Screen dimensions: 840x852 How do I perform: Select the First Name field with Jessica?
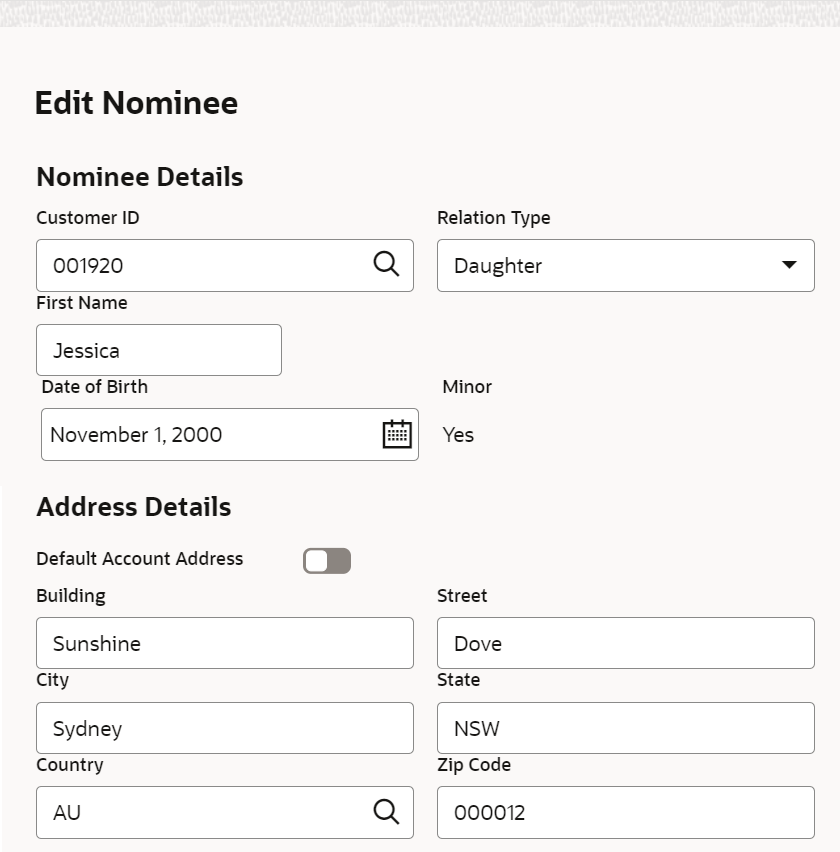click(159, 350)
